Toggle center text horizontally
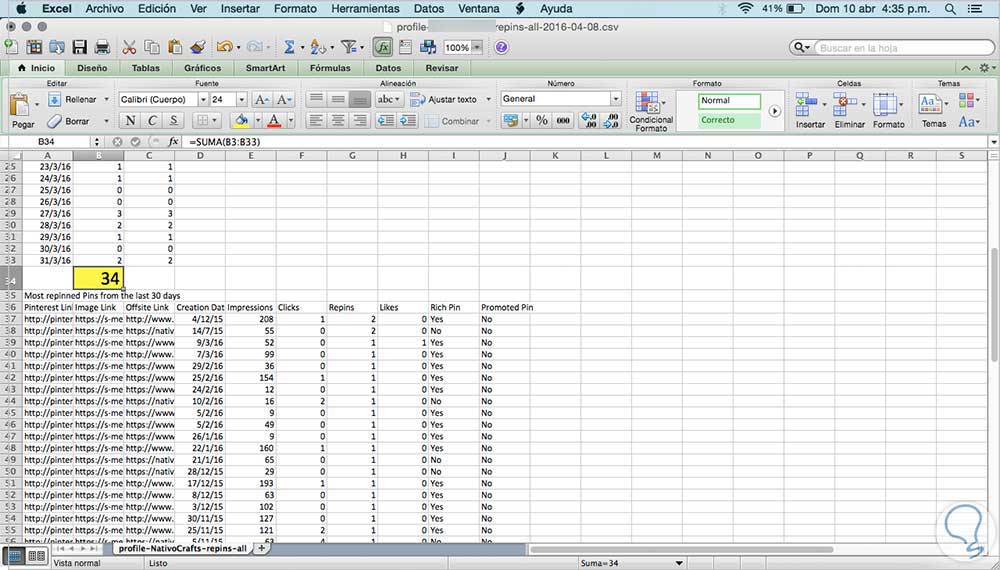 tap(338, 121)
